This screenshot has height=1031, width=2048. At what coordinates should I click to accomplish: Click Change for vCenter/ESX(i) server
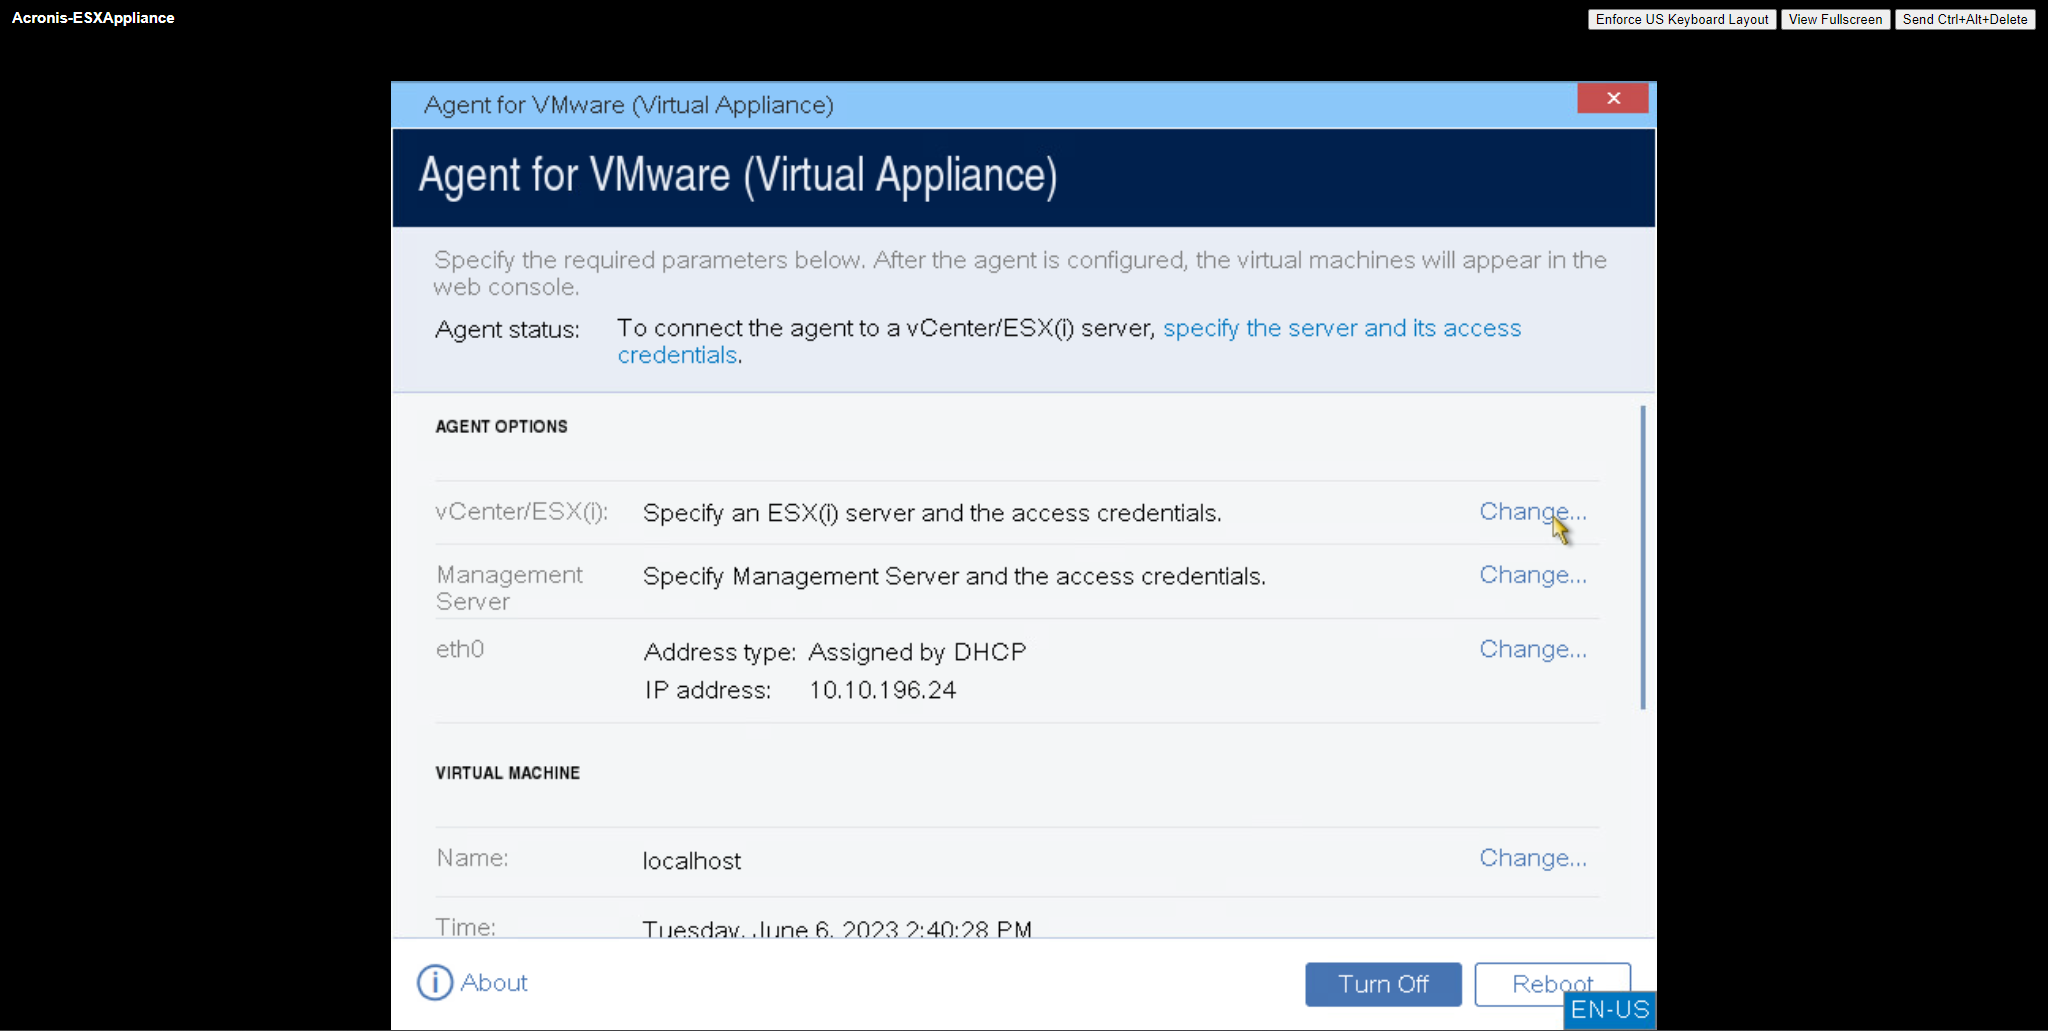1533,512
